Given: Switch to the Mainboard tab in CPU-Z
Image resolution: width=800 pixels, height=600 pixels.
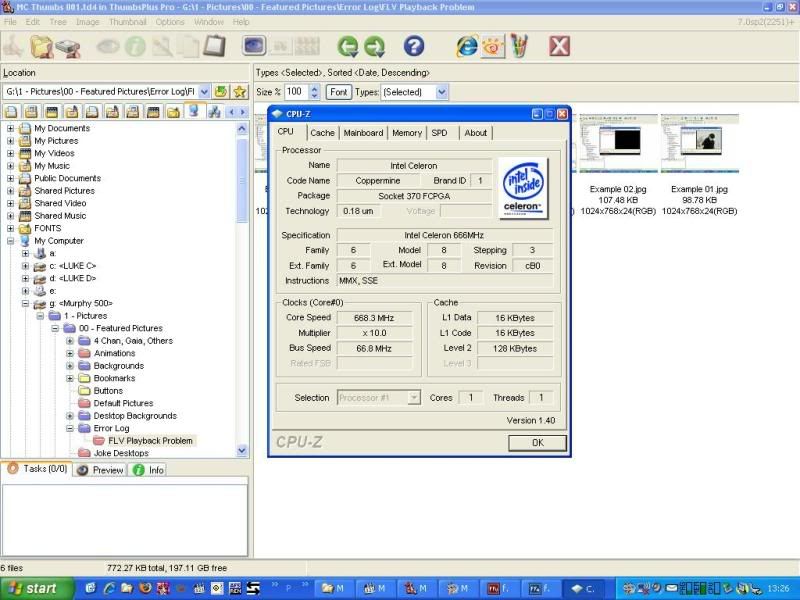Looking at the screenshot, I should (363, 133).
